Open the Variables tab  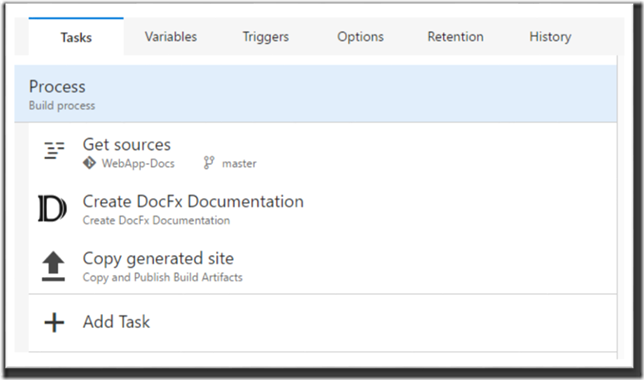click(x=171, y=37)
